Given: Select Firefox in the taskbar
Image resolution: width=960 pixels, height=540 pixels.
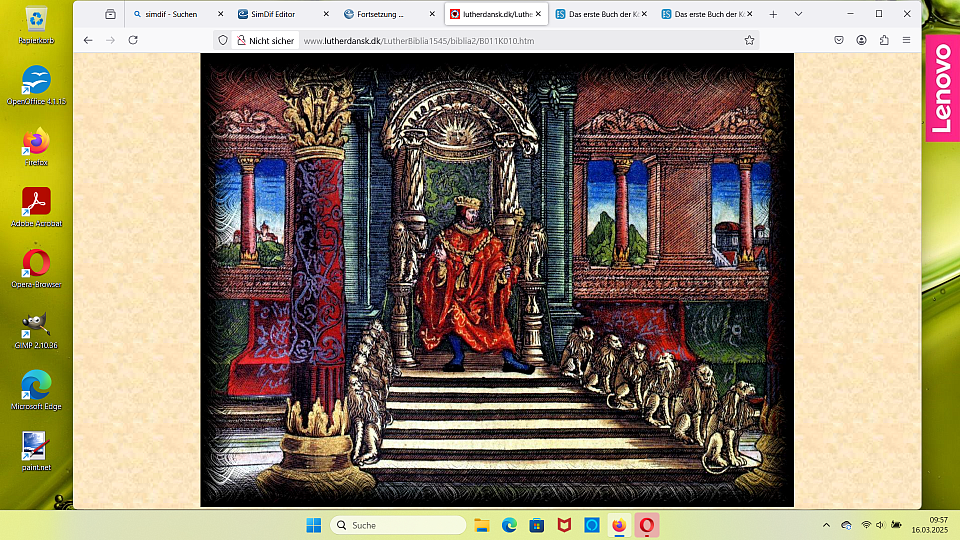Looking at the screenshot, I should coord(620,525).
